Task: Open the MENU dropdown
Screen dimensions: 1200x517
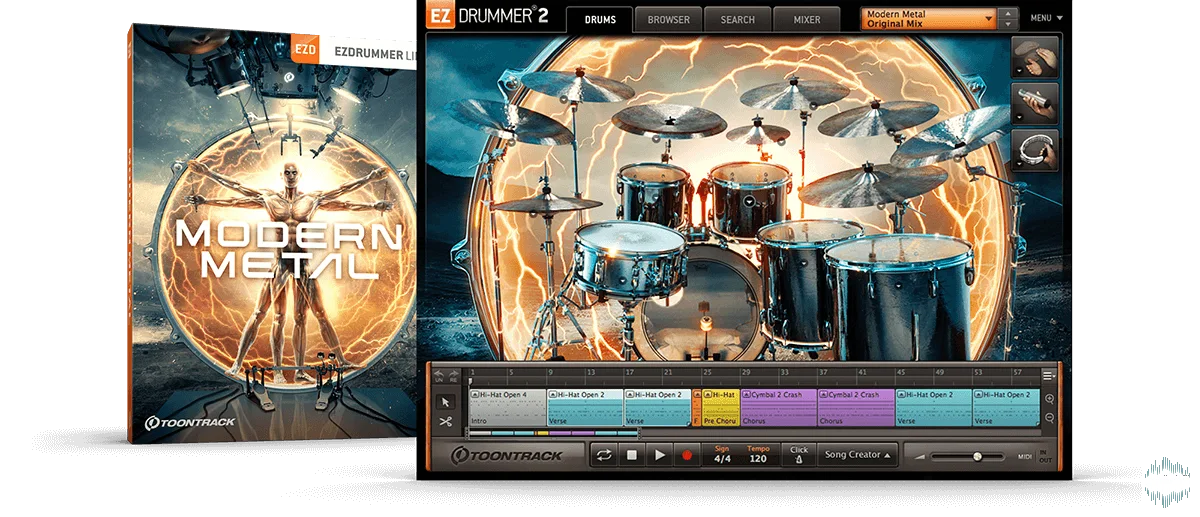Action: point(1046,18)
